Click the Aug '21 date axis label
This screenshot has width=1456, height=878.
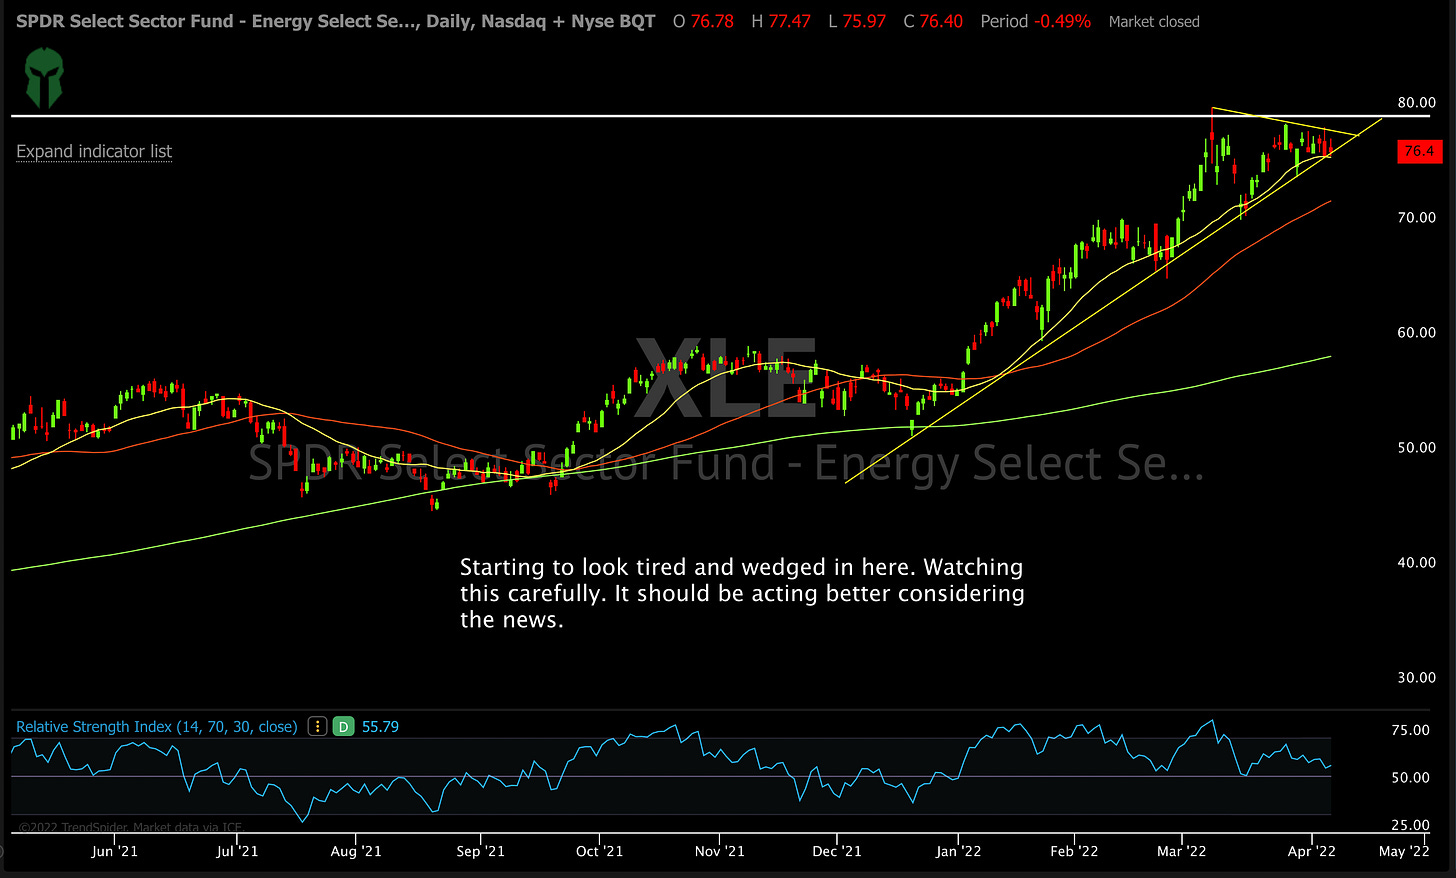tap(356, 852)
